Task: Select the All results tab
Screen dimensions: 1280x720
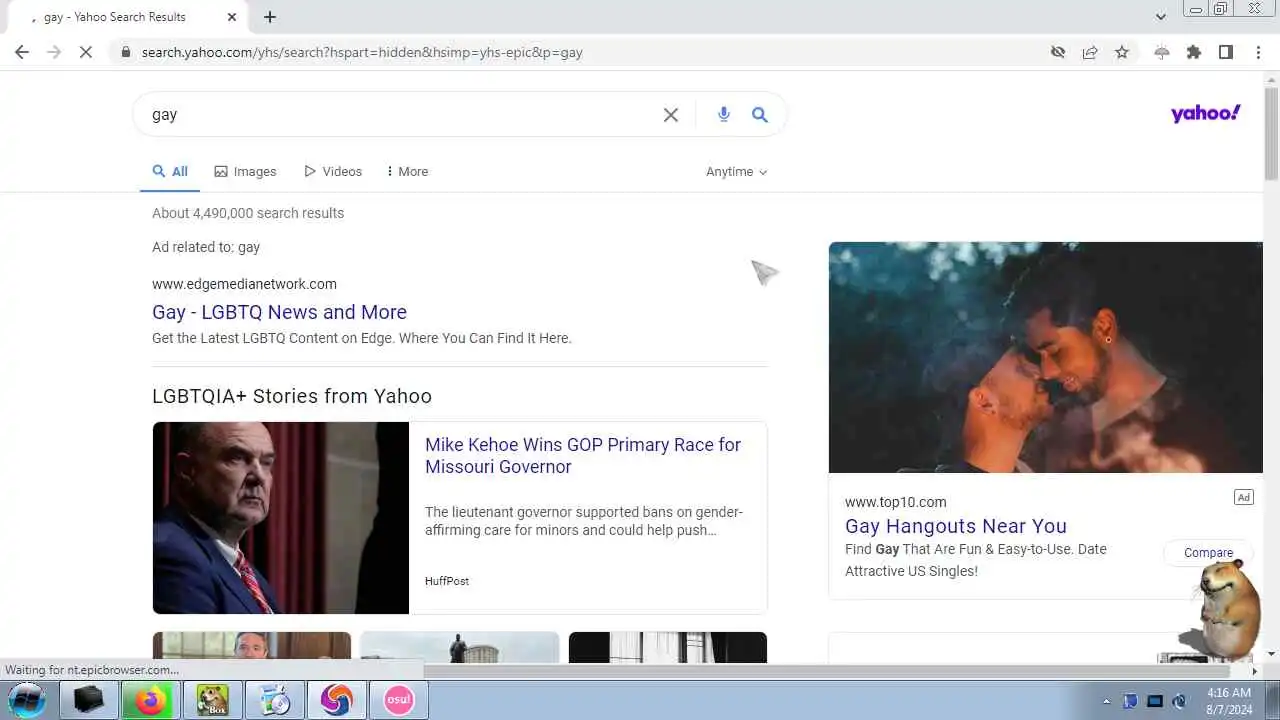Action: [170, 172]
